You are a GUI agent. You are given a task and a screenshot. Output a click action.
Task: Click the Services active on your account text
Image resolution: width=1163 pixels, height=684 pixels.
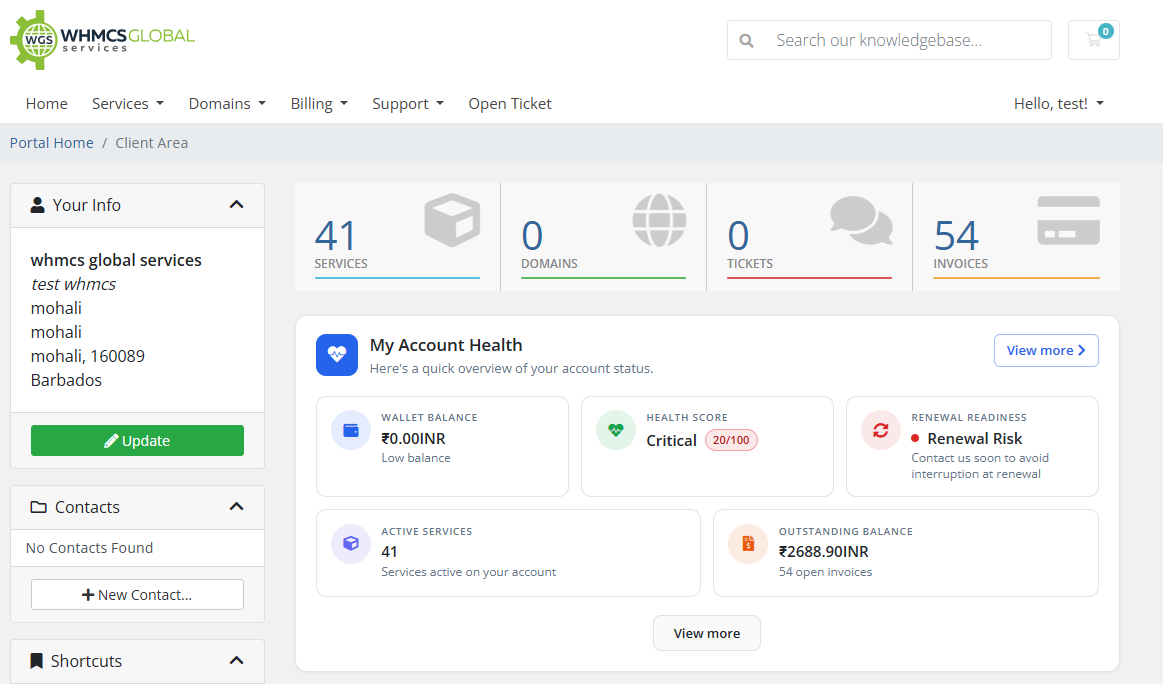pos(469,572)
